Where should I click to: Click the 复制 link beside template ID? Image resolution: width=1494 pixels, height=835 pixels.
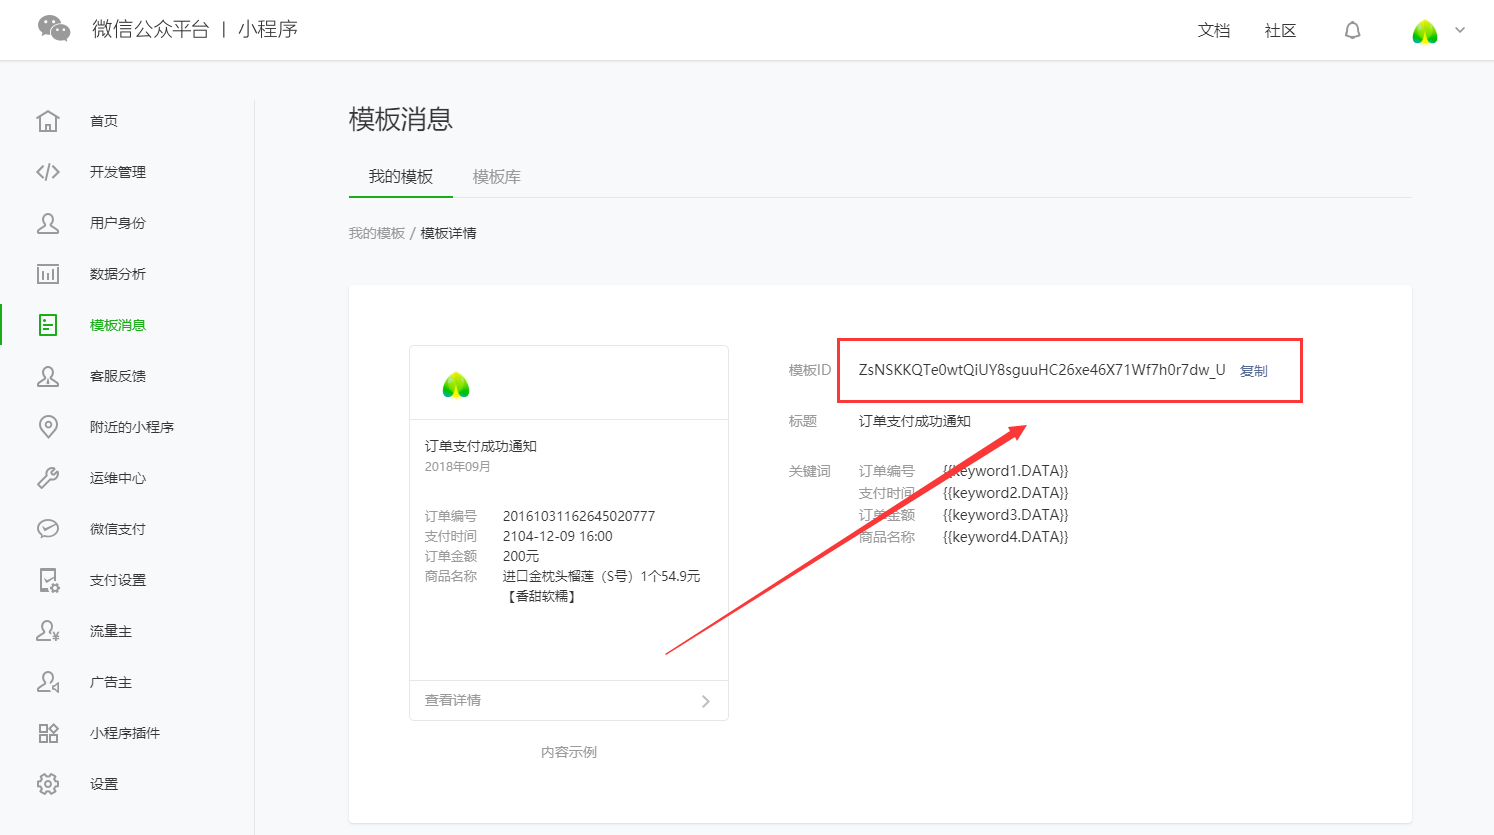(x=1253, y=371)
